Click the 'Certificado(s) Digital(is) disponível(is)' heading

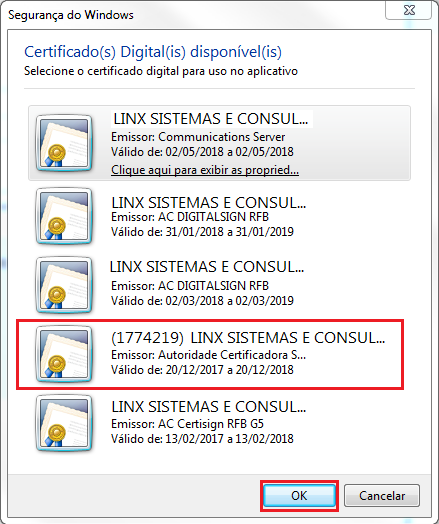pyautogui.click(x=153, y=52)
